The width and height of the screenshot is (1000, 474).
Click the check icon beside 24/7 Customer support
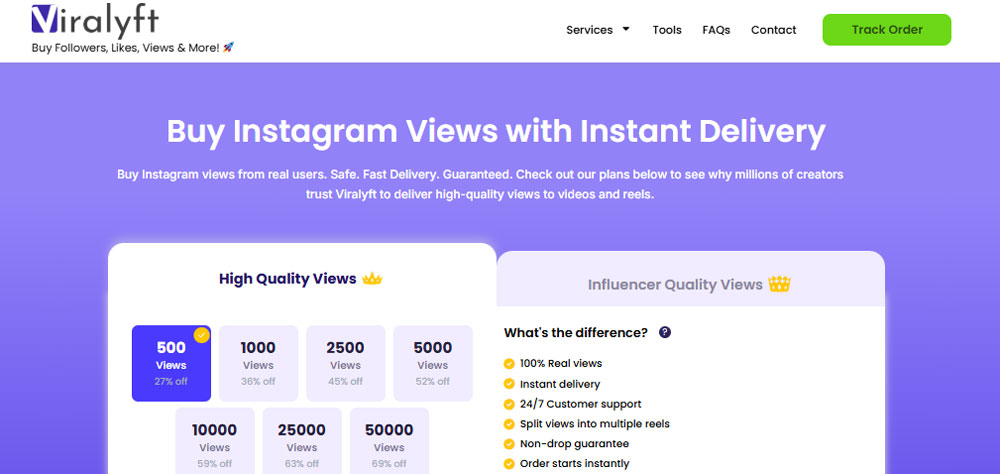(509, 404)
